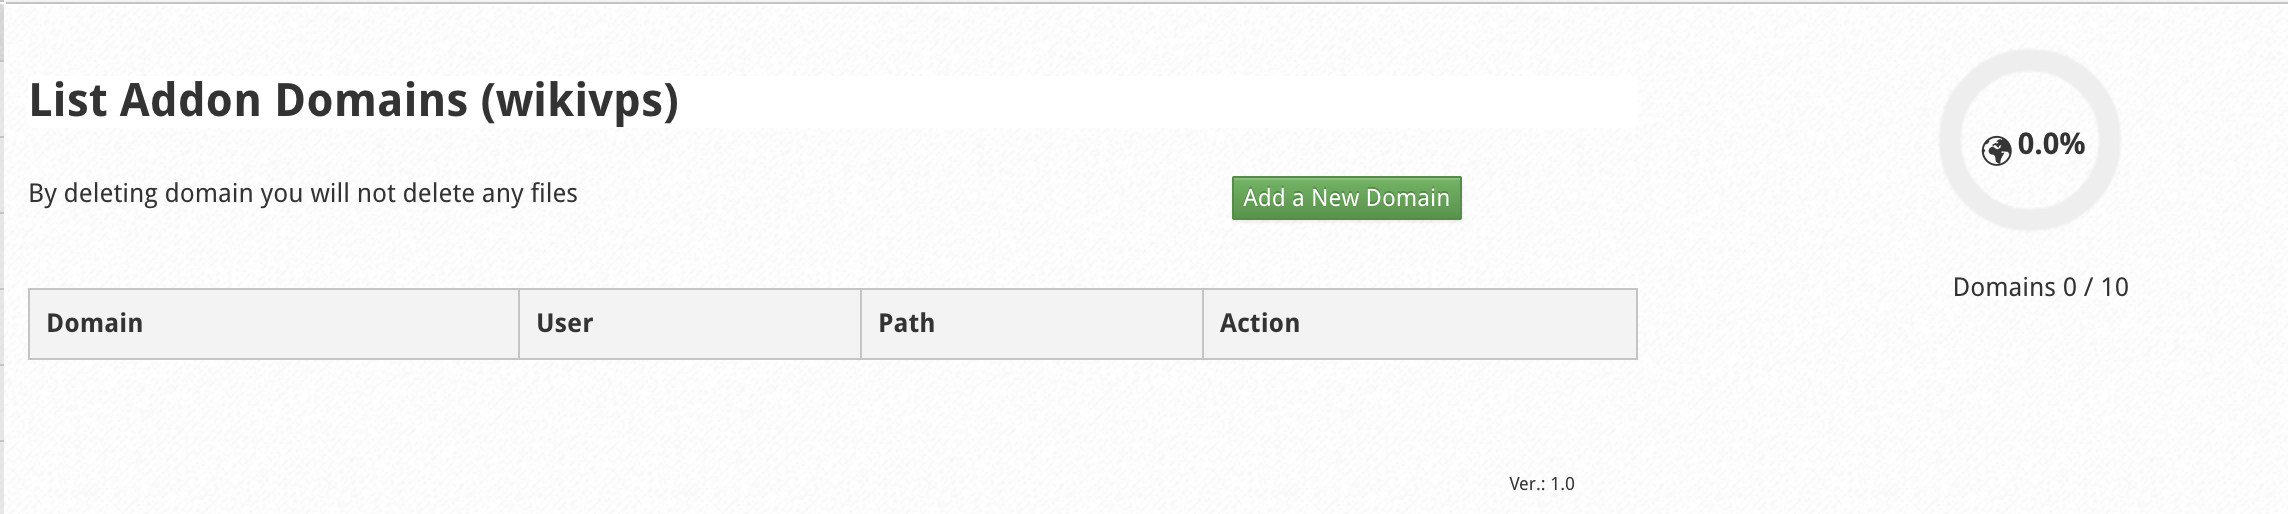This screenshot has height=514, width=2288.
Task: Click the white banner beside the heading
Action: (1160, 100)
